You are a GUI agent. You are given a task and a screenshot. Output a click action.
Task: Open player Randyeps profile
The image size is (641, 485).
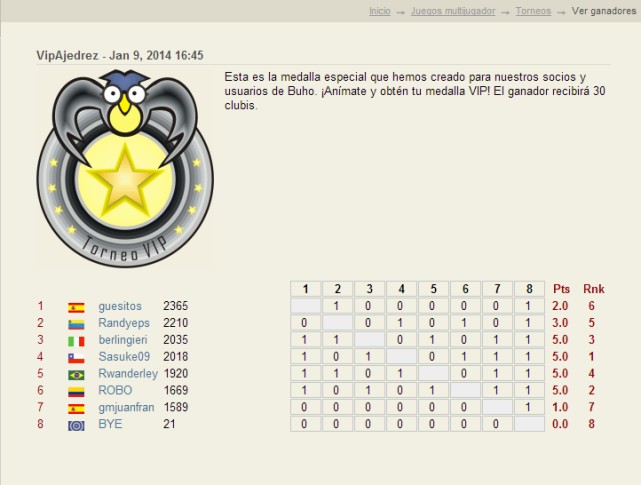124,323
